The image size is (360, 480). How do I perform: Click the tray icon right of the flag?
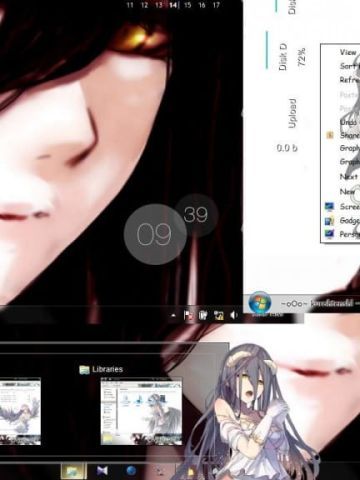click(203, 315)
